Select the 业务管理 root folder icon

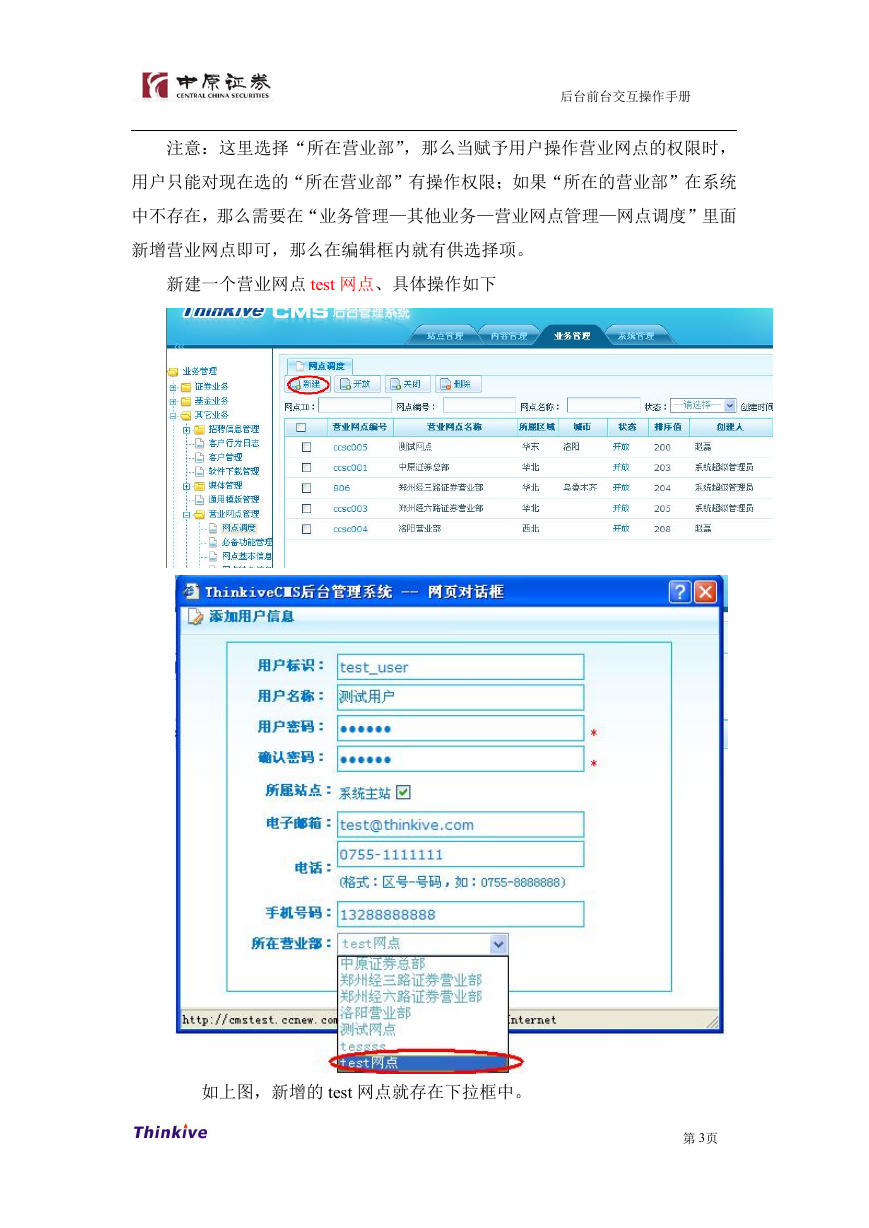(173, 371)
